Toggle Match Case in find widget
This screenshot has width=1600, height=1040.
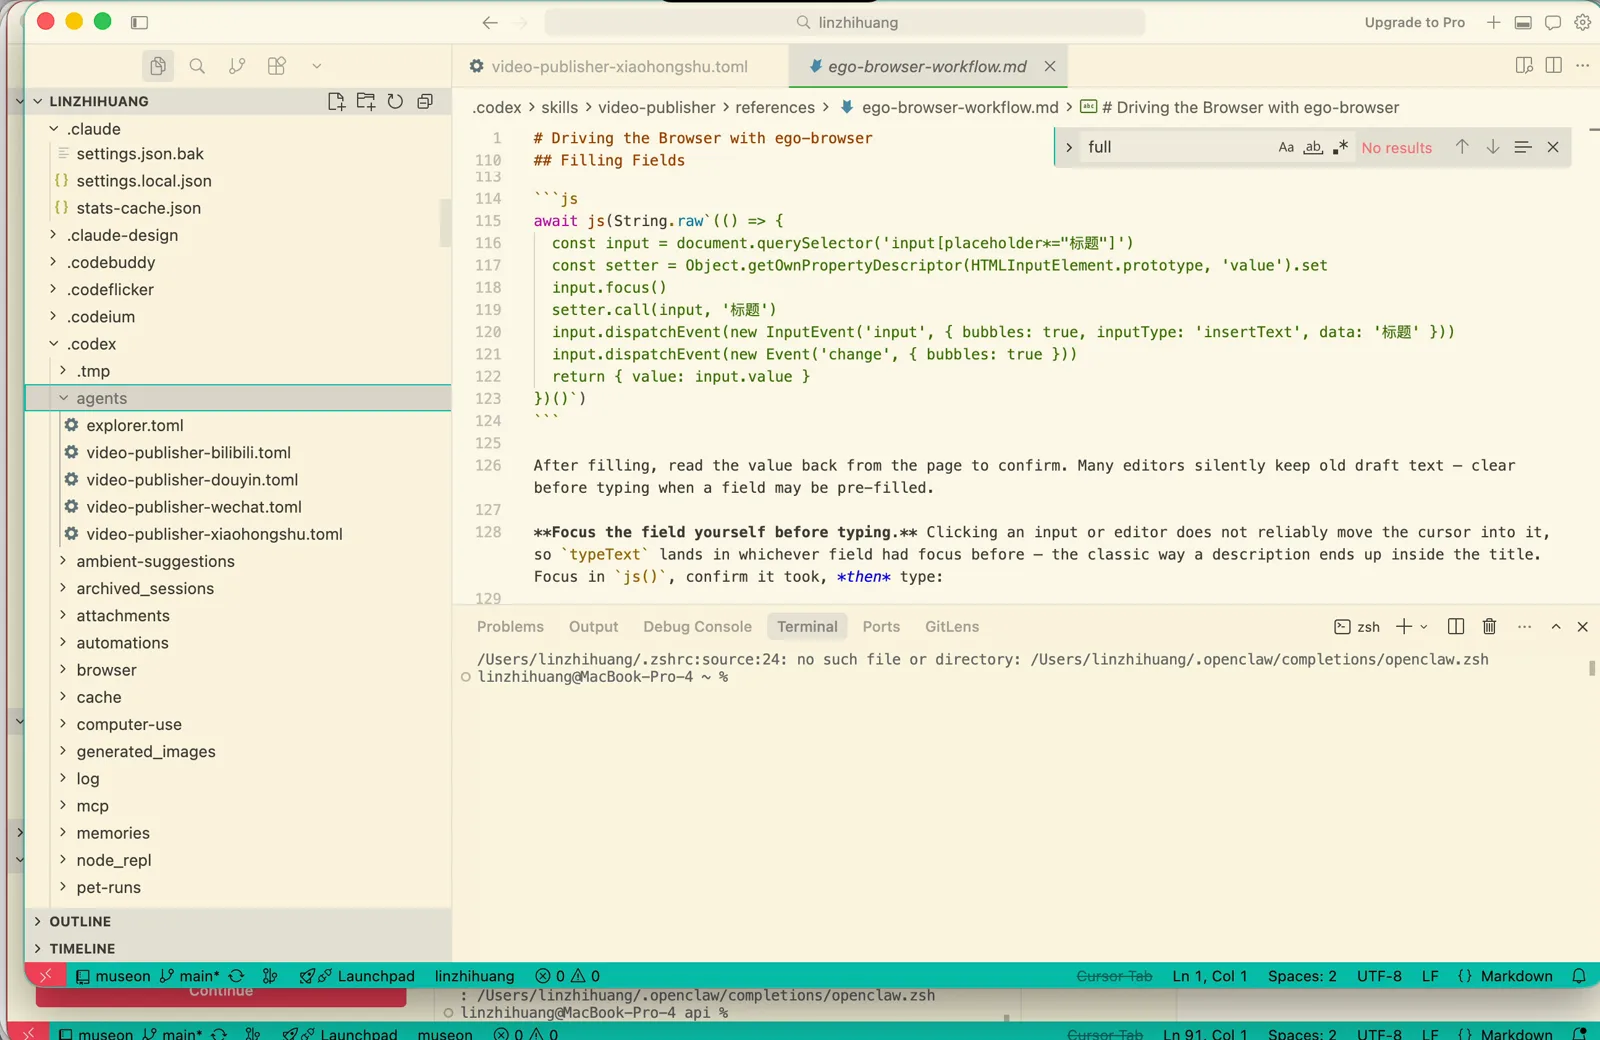click(1286, 147)
